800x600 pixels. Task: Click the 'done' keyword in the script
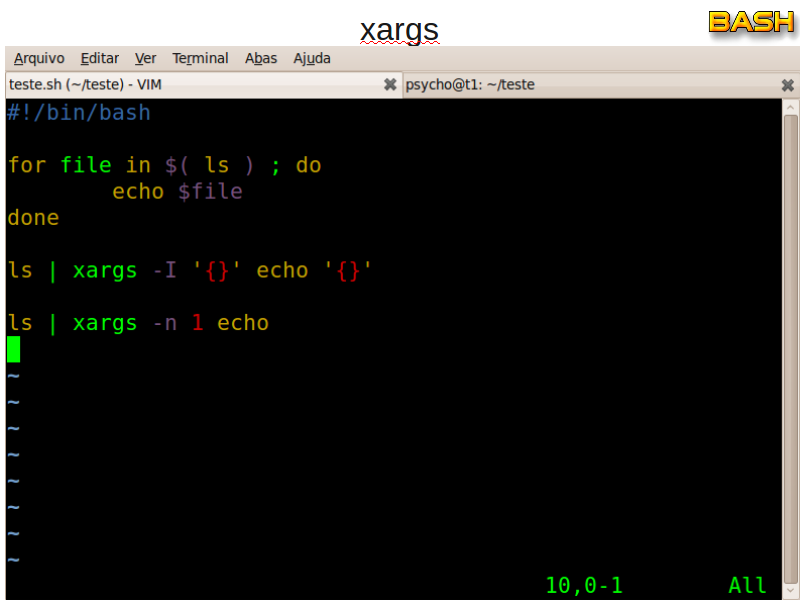[x=33, y=217]
